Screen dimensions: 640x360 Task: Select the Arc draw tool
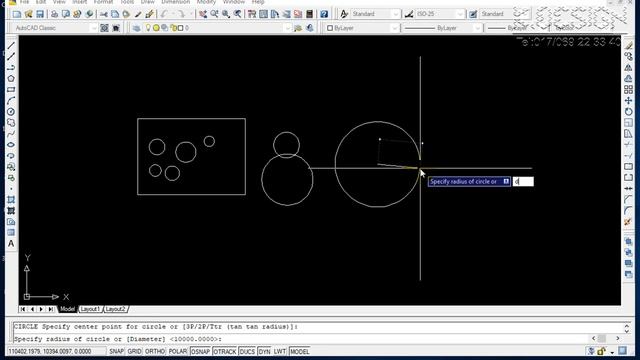(11, 100)
